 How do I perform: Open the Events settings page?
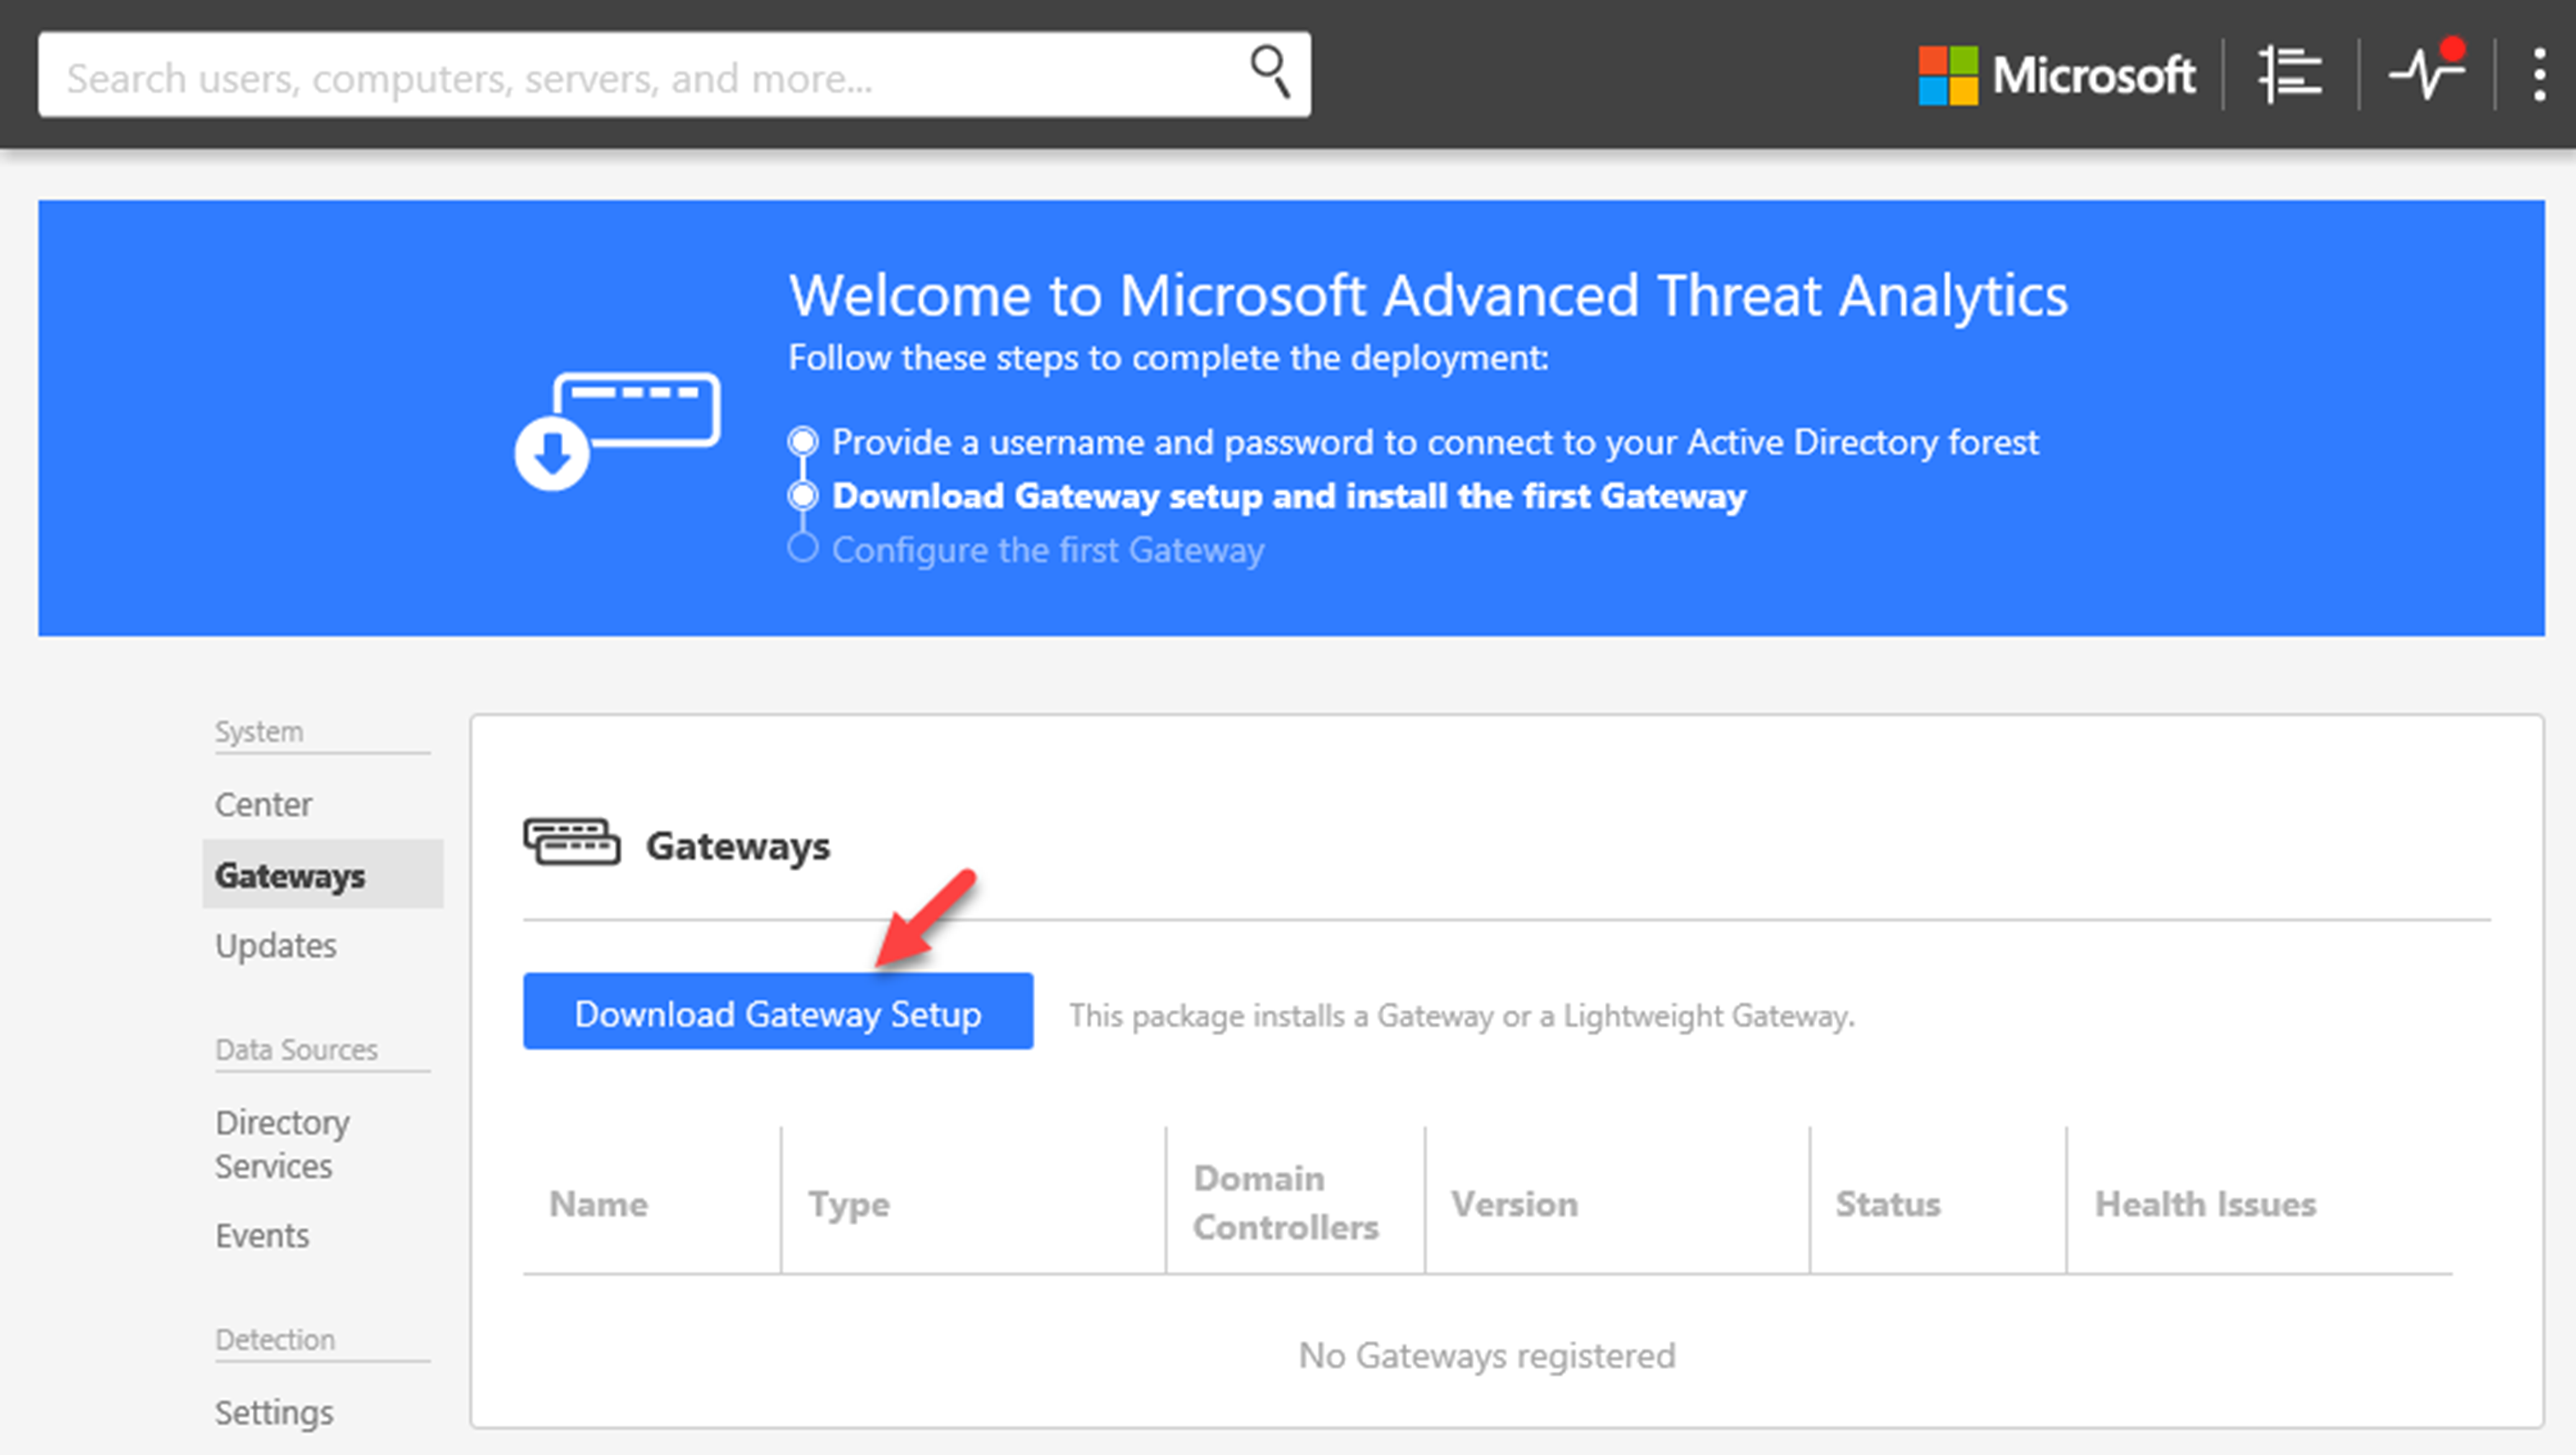[262, 1236]
